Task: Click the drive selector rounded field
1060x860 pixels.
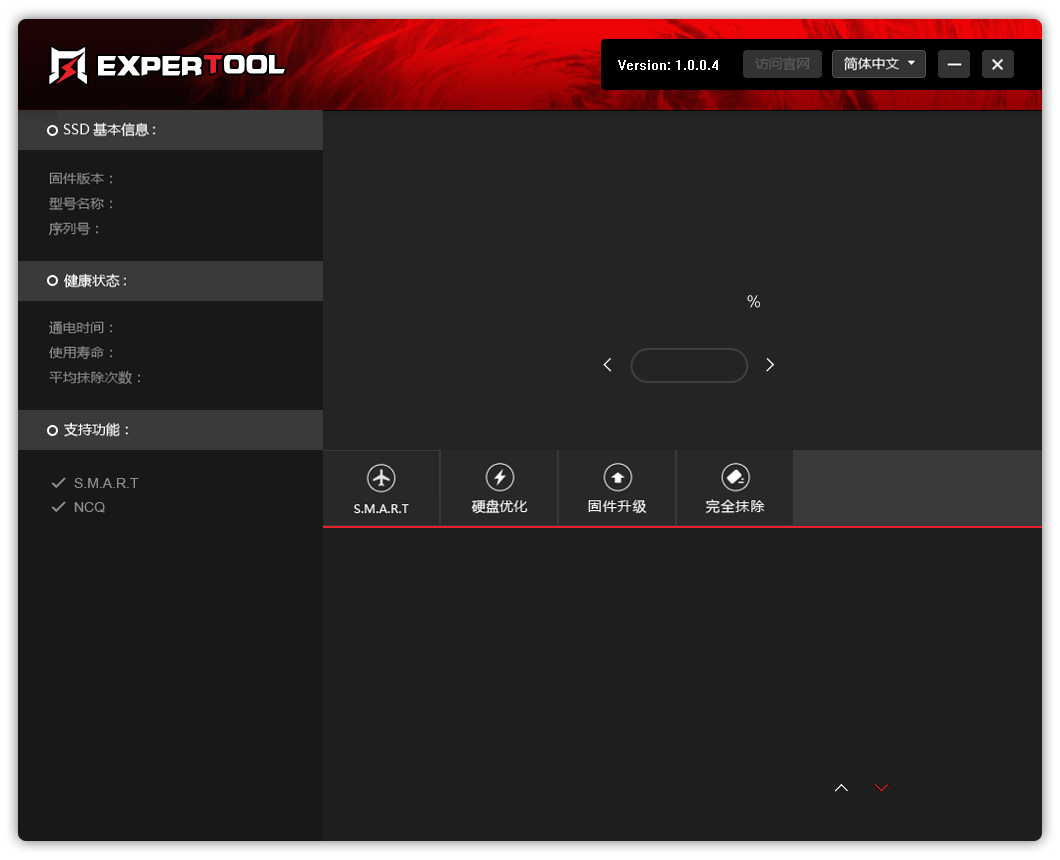Action: click(x=689, y=365)
